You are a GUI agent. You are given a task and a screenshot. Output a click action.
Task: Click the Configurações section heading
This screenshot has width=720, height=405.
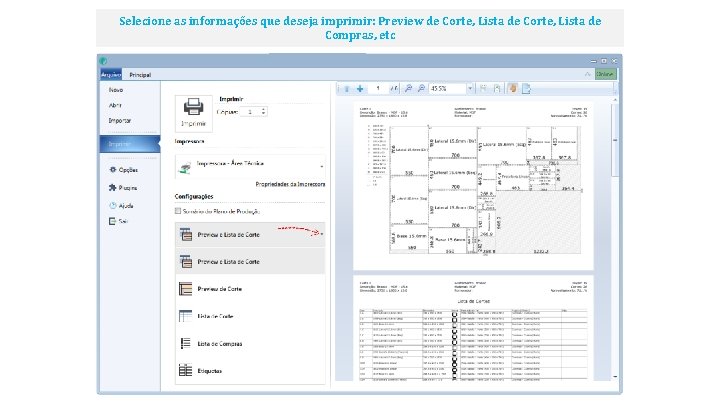click(194, 197)
